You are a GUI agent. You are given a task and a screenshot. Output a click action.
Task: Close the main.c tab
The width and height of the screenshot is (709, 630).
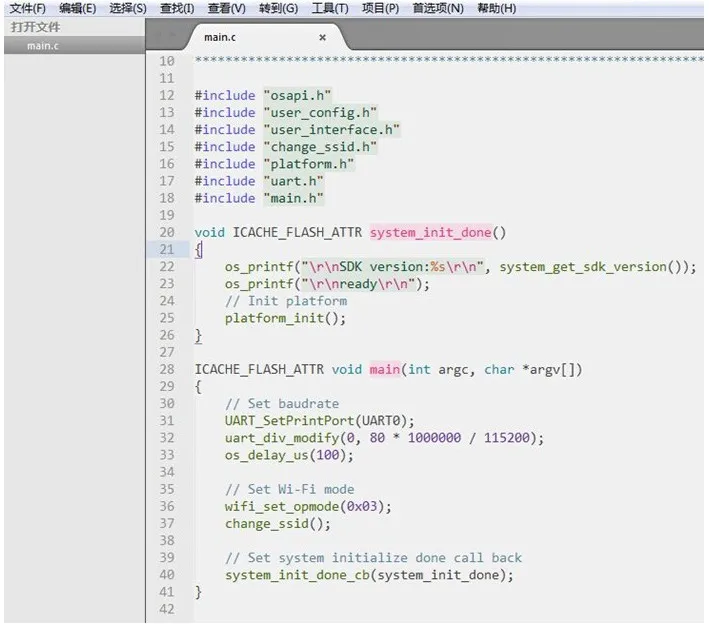click(322, 38)
